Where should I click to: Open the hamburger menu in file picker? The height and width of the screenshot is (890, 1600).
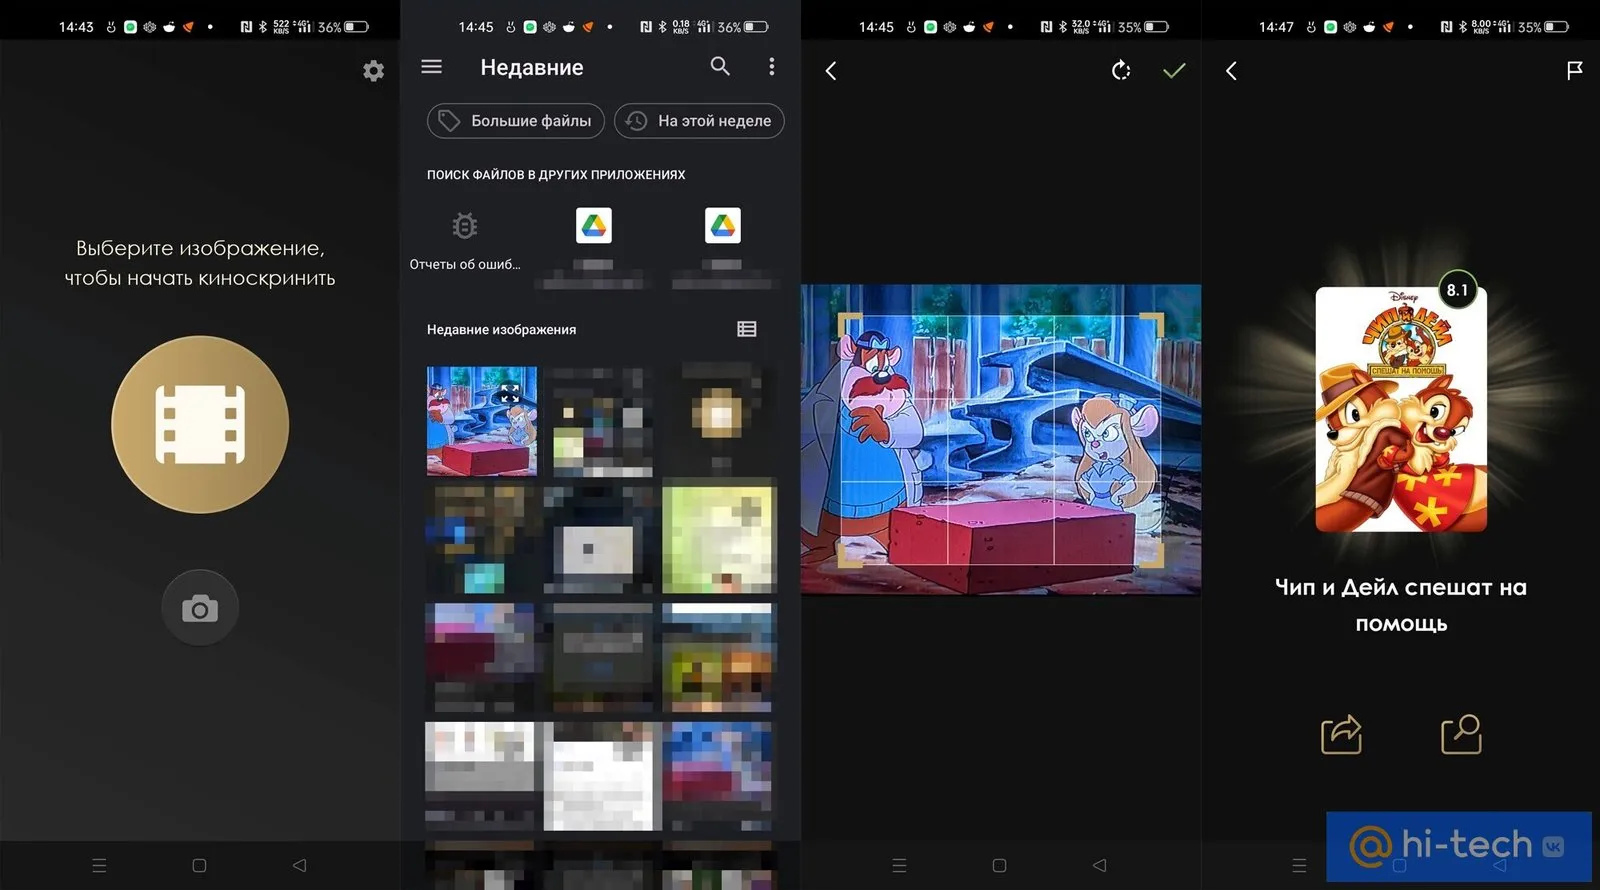tap(432, 66)
